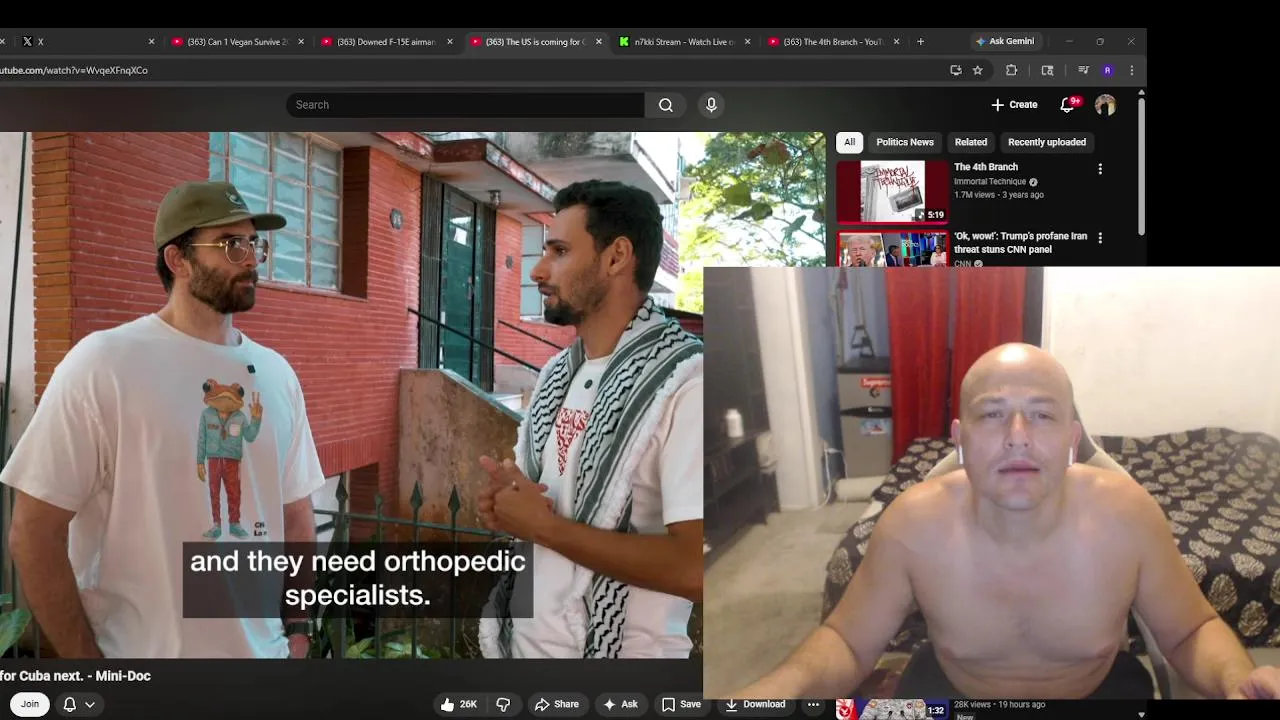Open options for Trump's profane Iran threat video
The image size is (1280, 720).
(x=1100, y=238)
